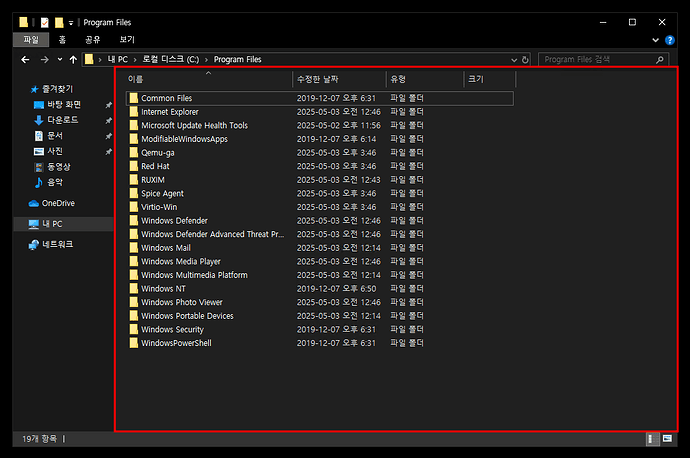This screenshot has width=690, height=458.
Task: Select the Internet Explorer folder icon
Action: pos(133,112)
